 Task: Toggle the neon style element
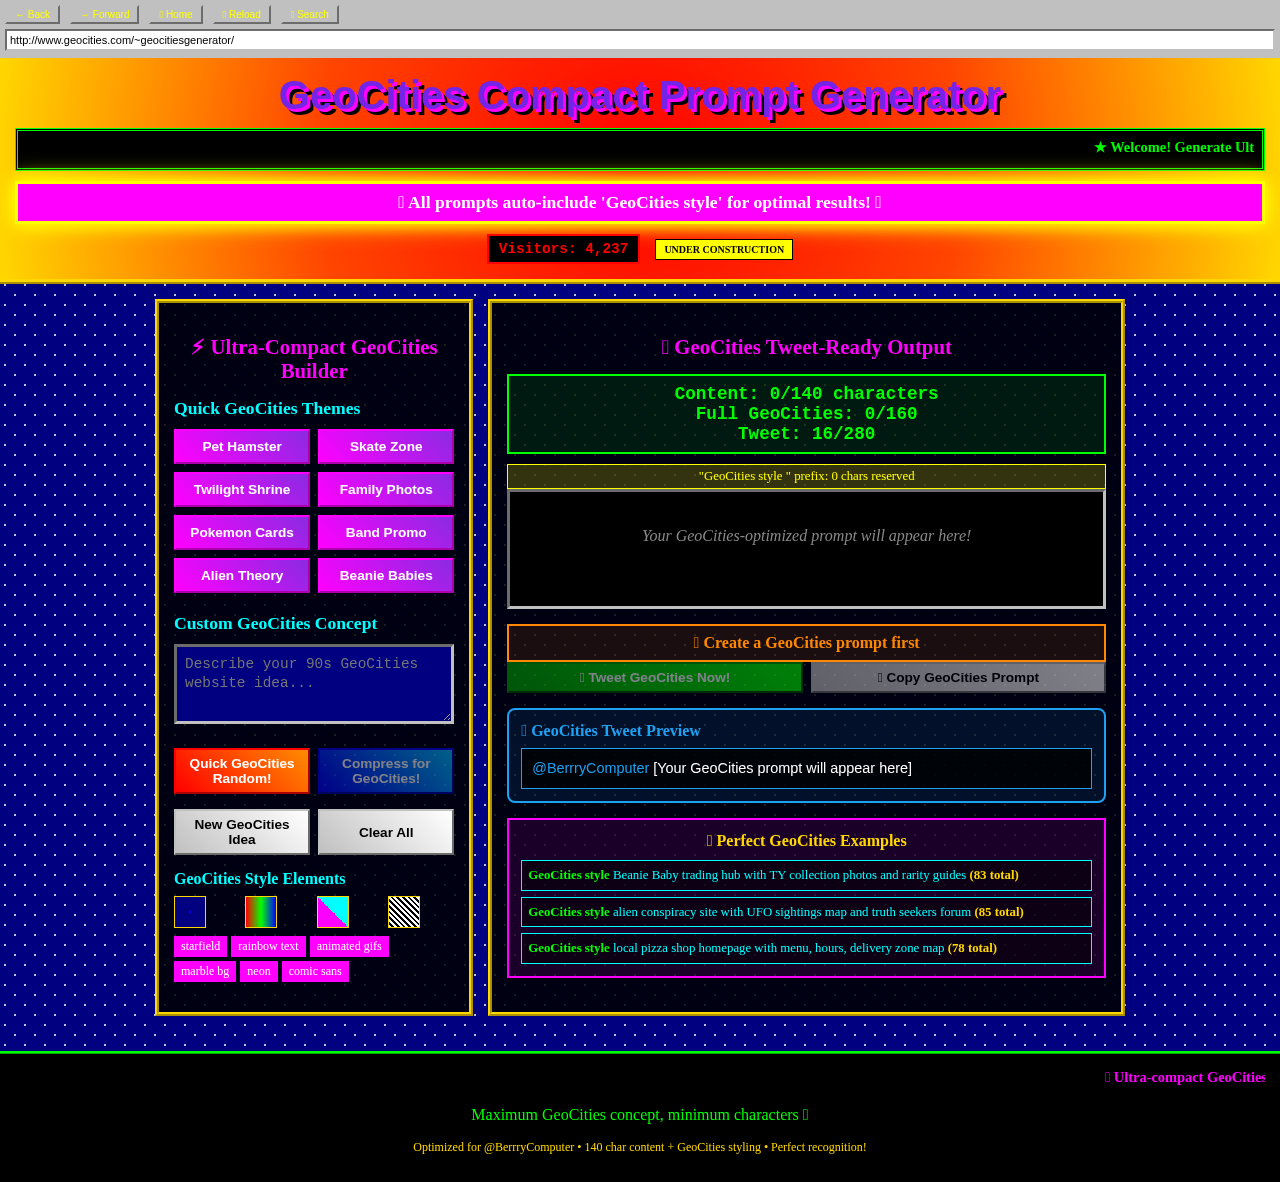(258, 971)
